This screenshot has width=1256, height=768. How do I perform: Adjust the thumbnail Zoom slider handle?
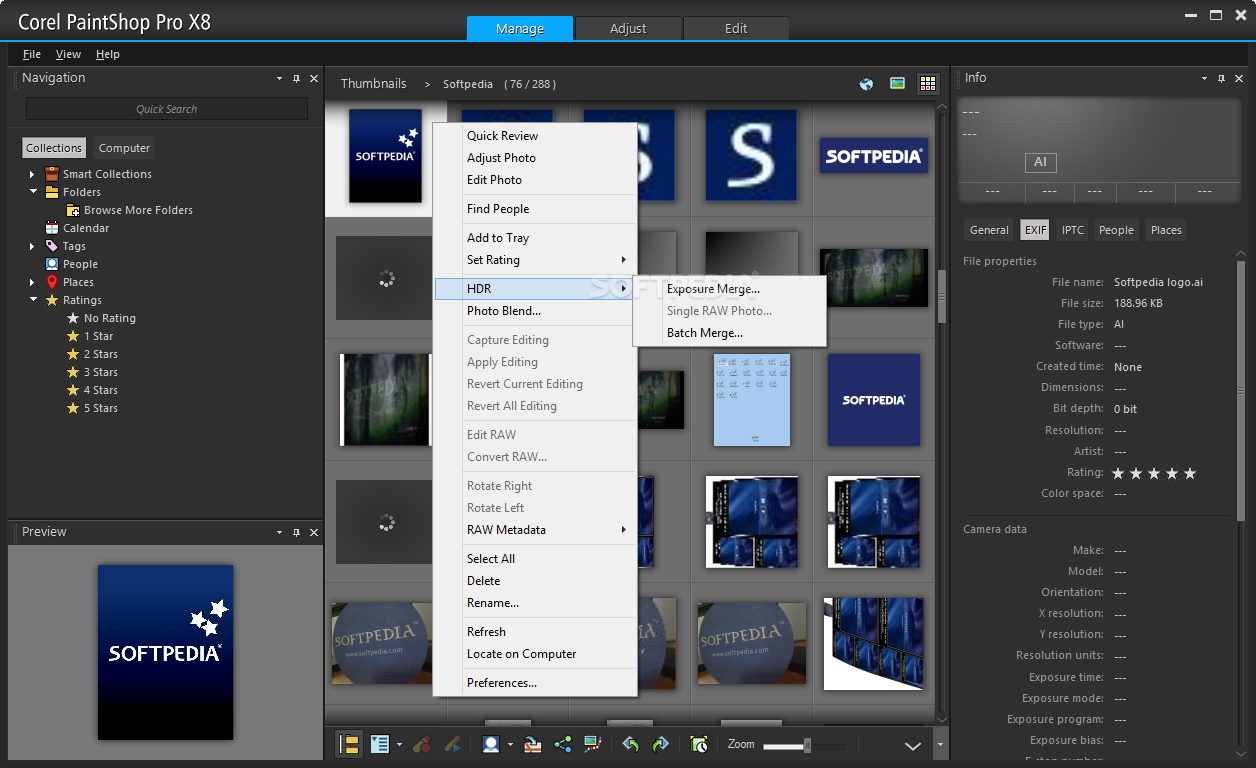(807, 745)
